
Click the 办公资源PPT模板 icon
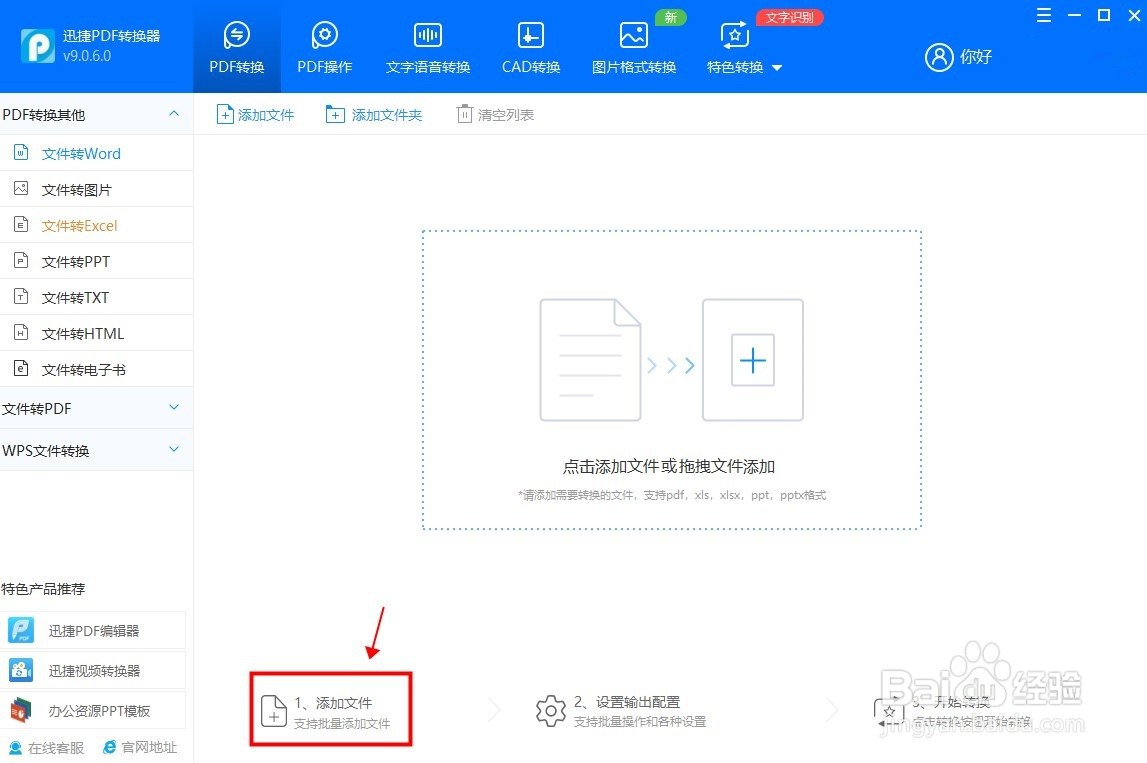[x=21, y=710]
